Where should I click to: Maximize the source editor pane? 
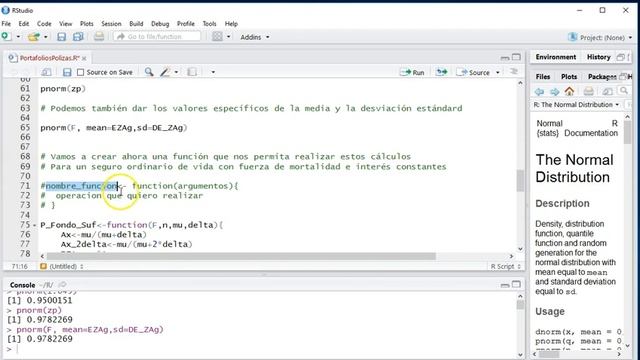coord(516,57)
